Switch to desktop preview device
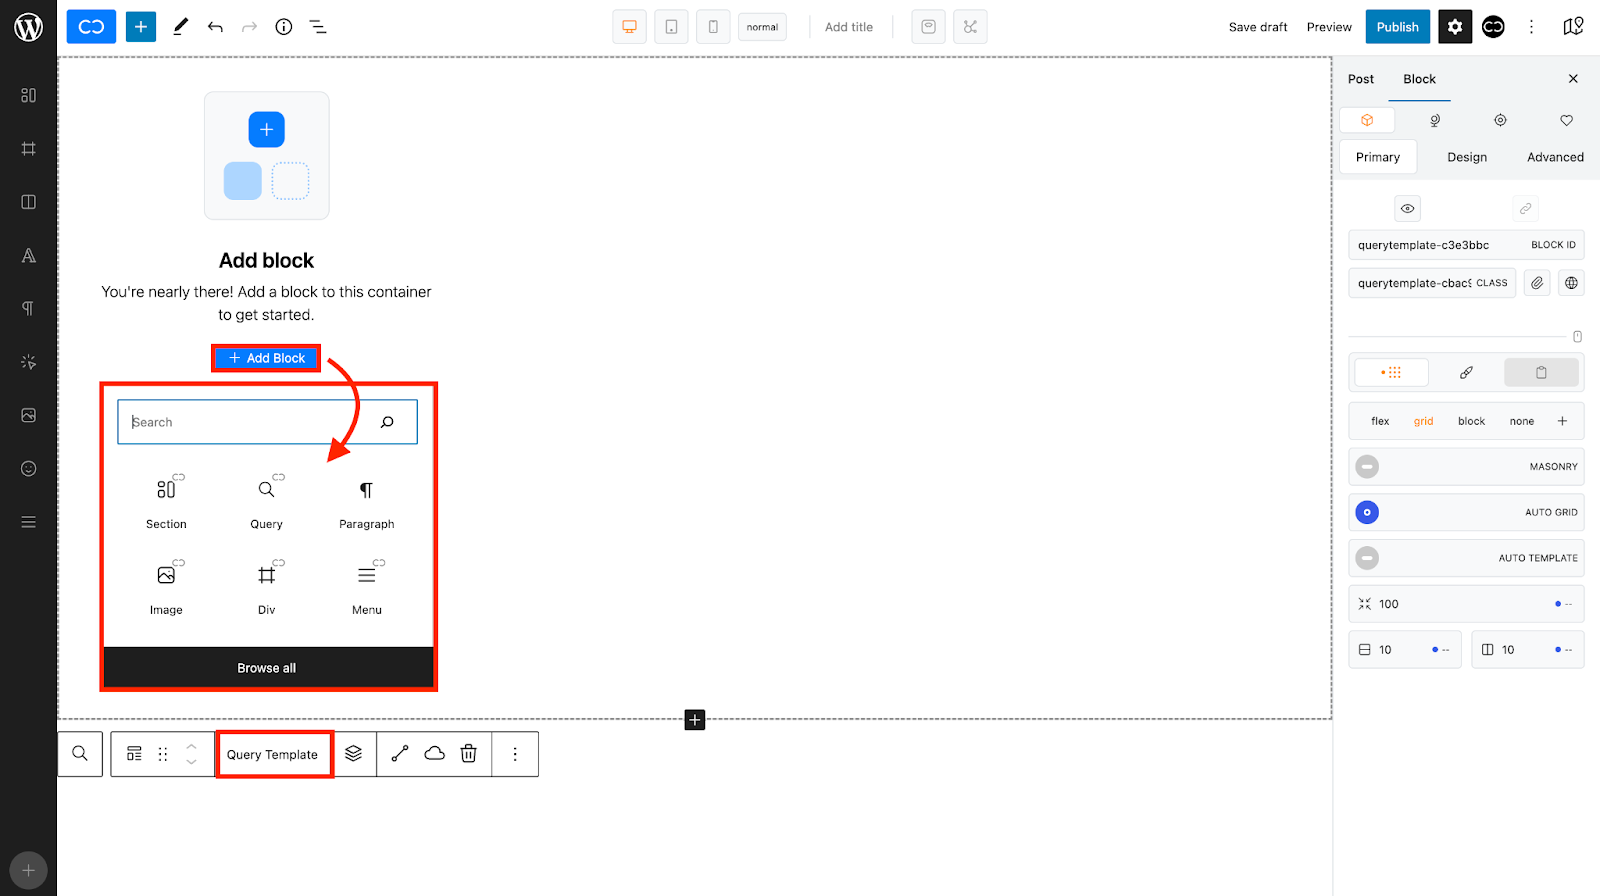Viewport: 1600px width, 896px height. (629, 27)
